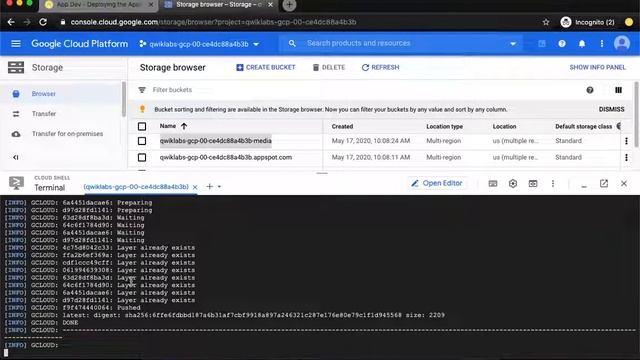The image size is (640, 360).
Task: Open the Cloud Shell web preview icon
Action: coord(533,184)
